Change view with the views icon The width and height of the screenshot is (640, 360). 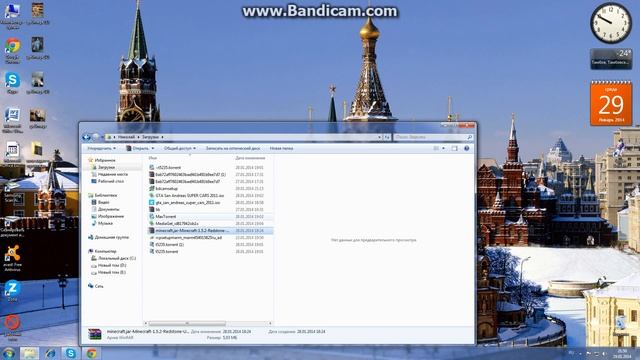point(436,148)
